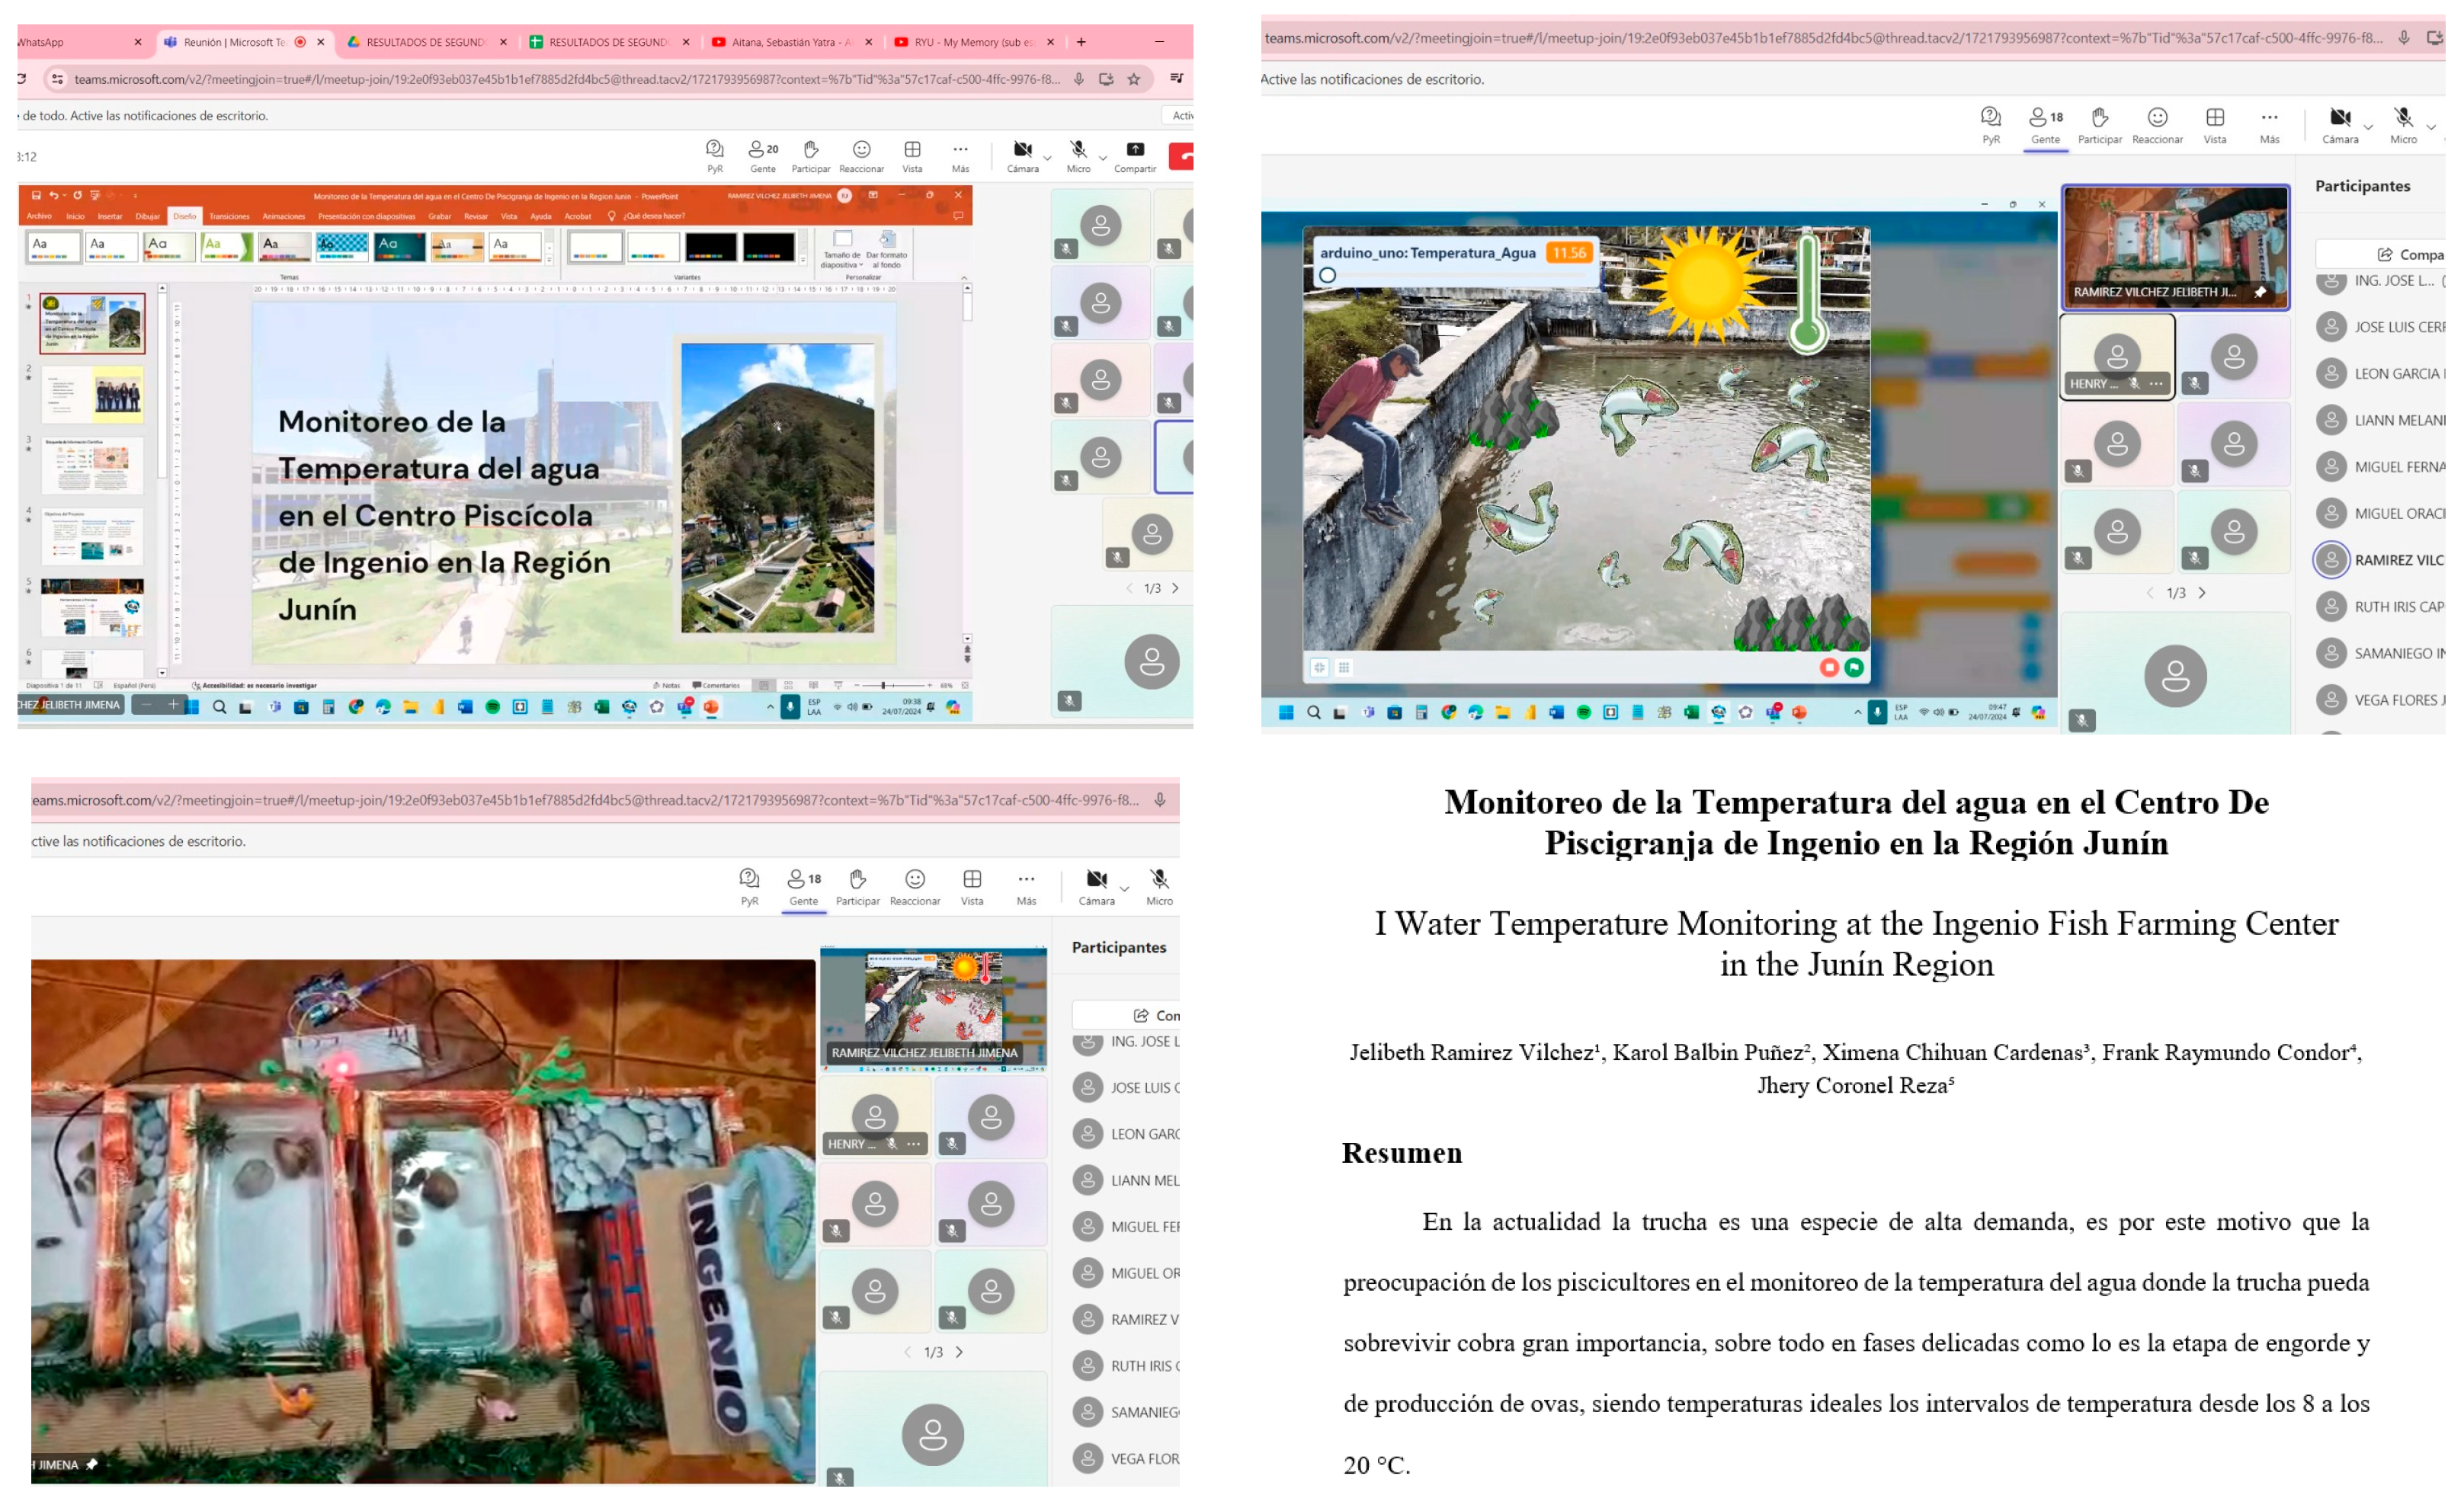2464x1508 pixels.
Task: Click the PowerPoint zoom slider in status bar
Action: tap(883, 685)
